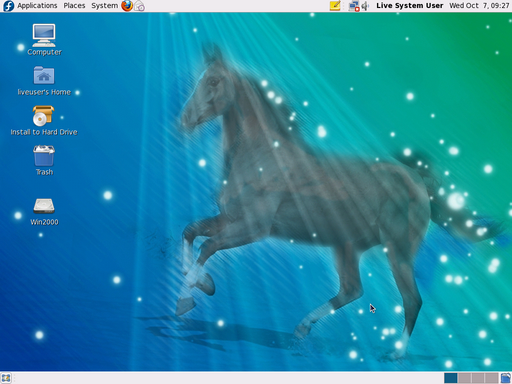Click the 'Win2000' label text
The height and width of the screenshot is (384, 512).
point(44,222)
